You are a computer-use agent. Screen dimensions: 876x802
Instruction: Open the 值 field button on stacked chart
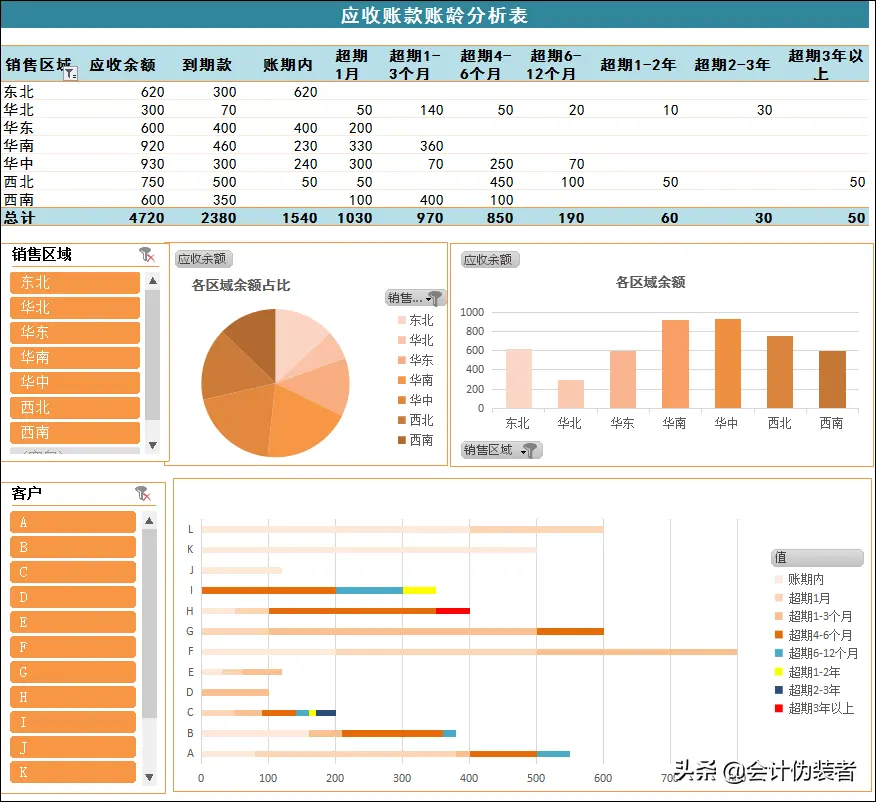click(x=816, y=558)
